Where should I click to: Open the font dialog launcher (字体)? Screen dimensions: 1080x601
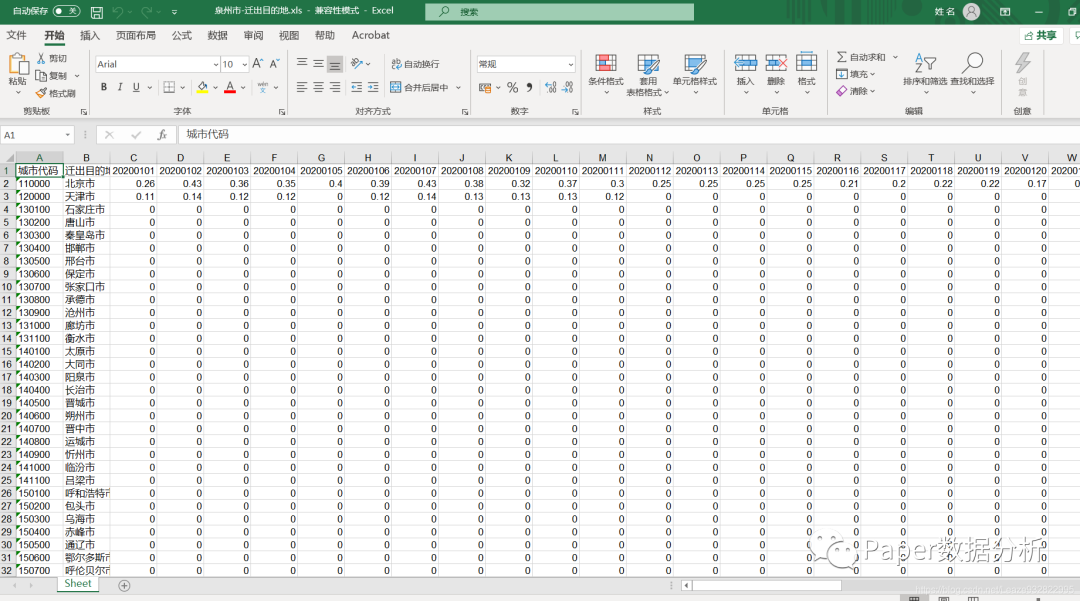282,112
